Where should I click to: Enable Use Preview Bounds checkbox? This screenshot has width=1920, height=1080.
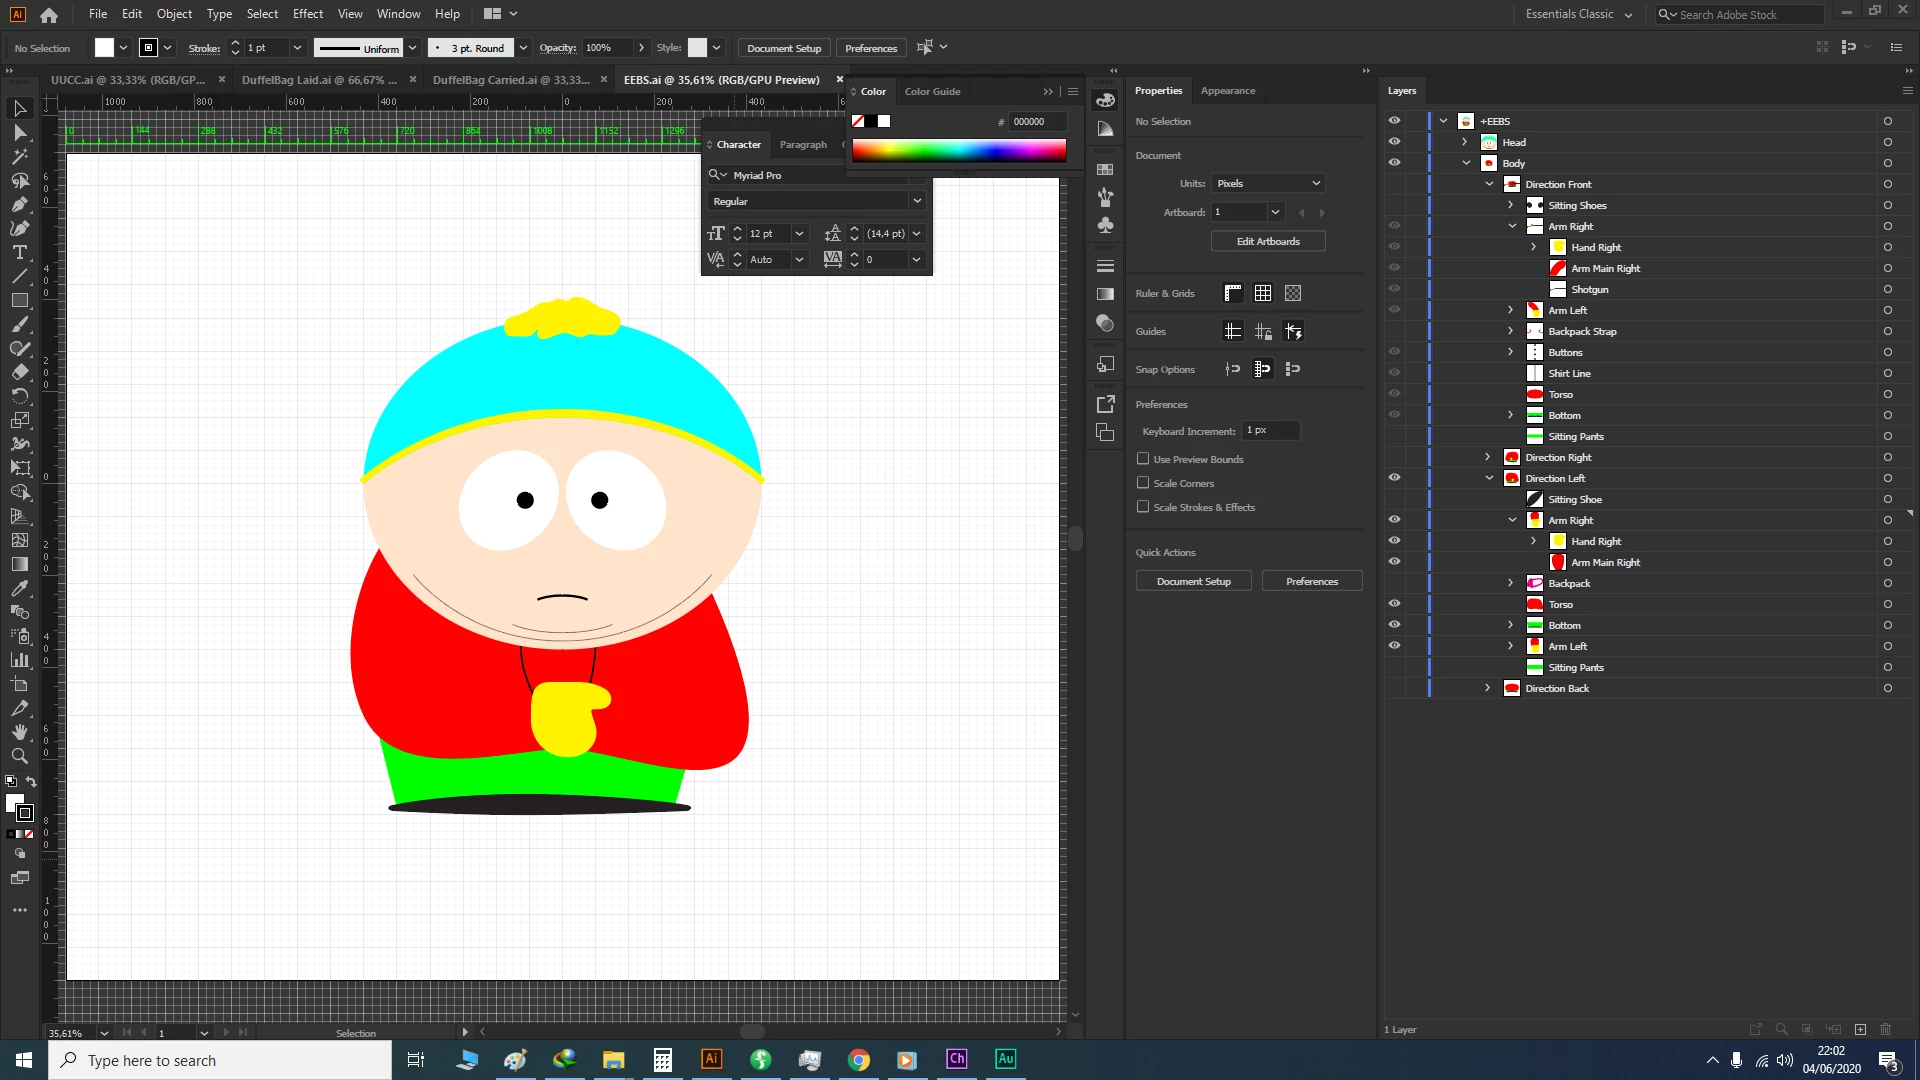point(1143,459)
